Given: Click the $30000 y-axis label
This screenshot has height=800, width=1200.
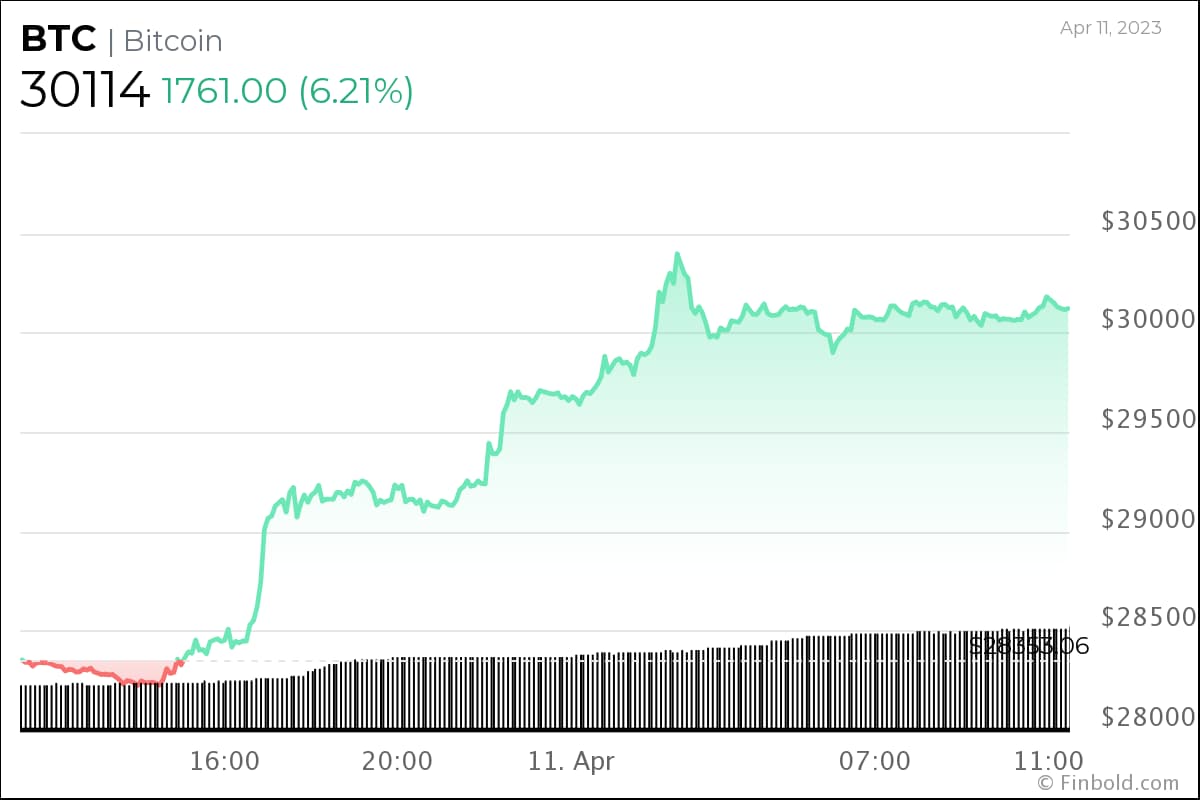Looking at the screenshot, I should pos(1148,320).
